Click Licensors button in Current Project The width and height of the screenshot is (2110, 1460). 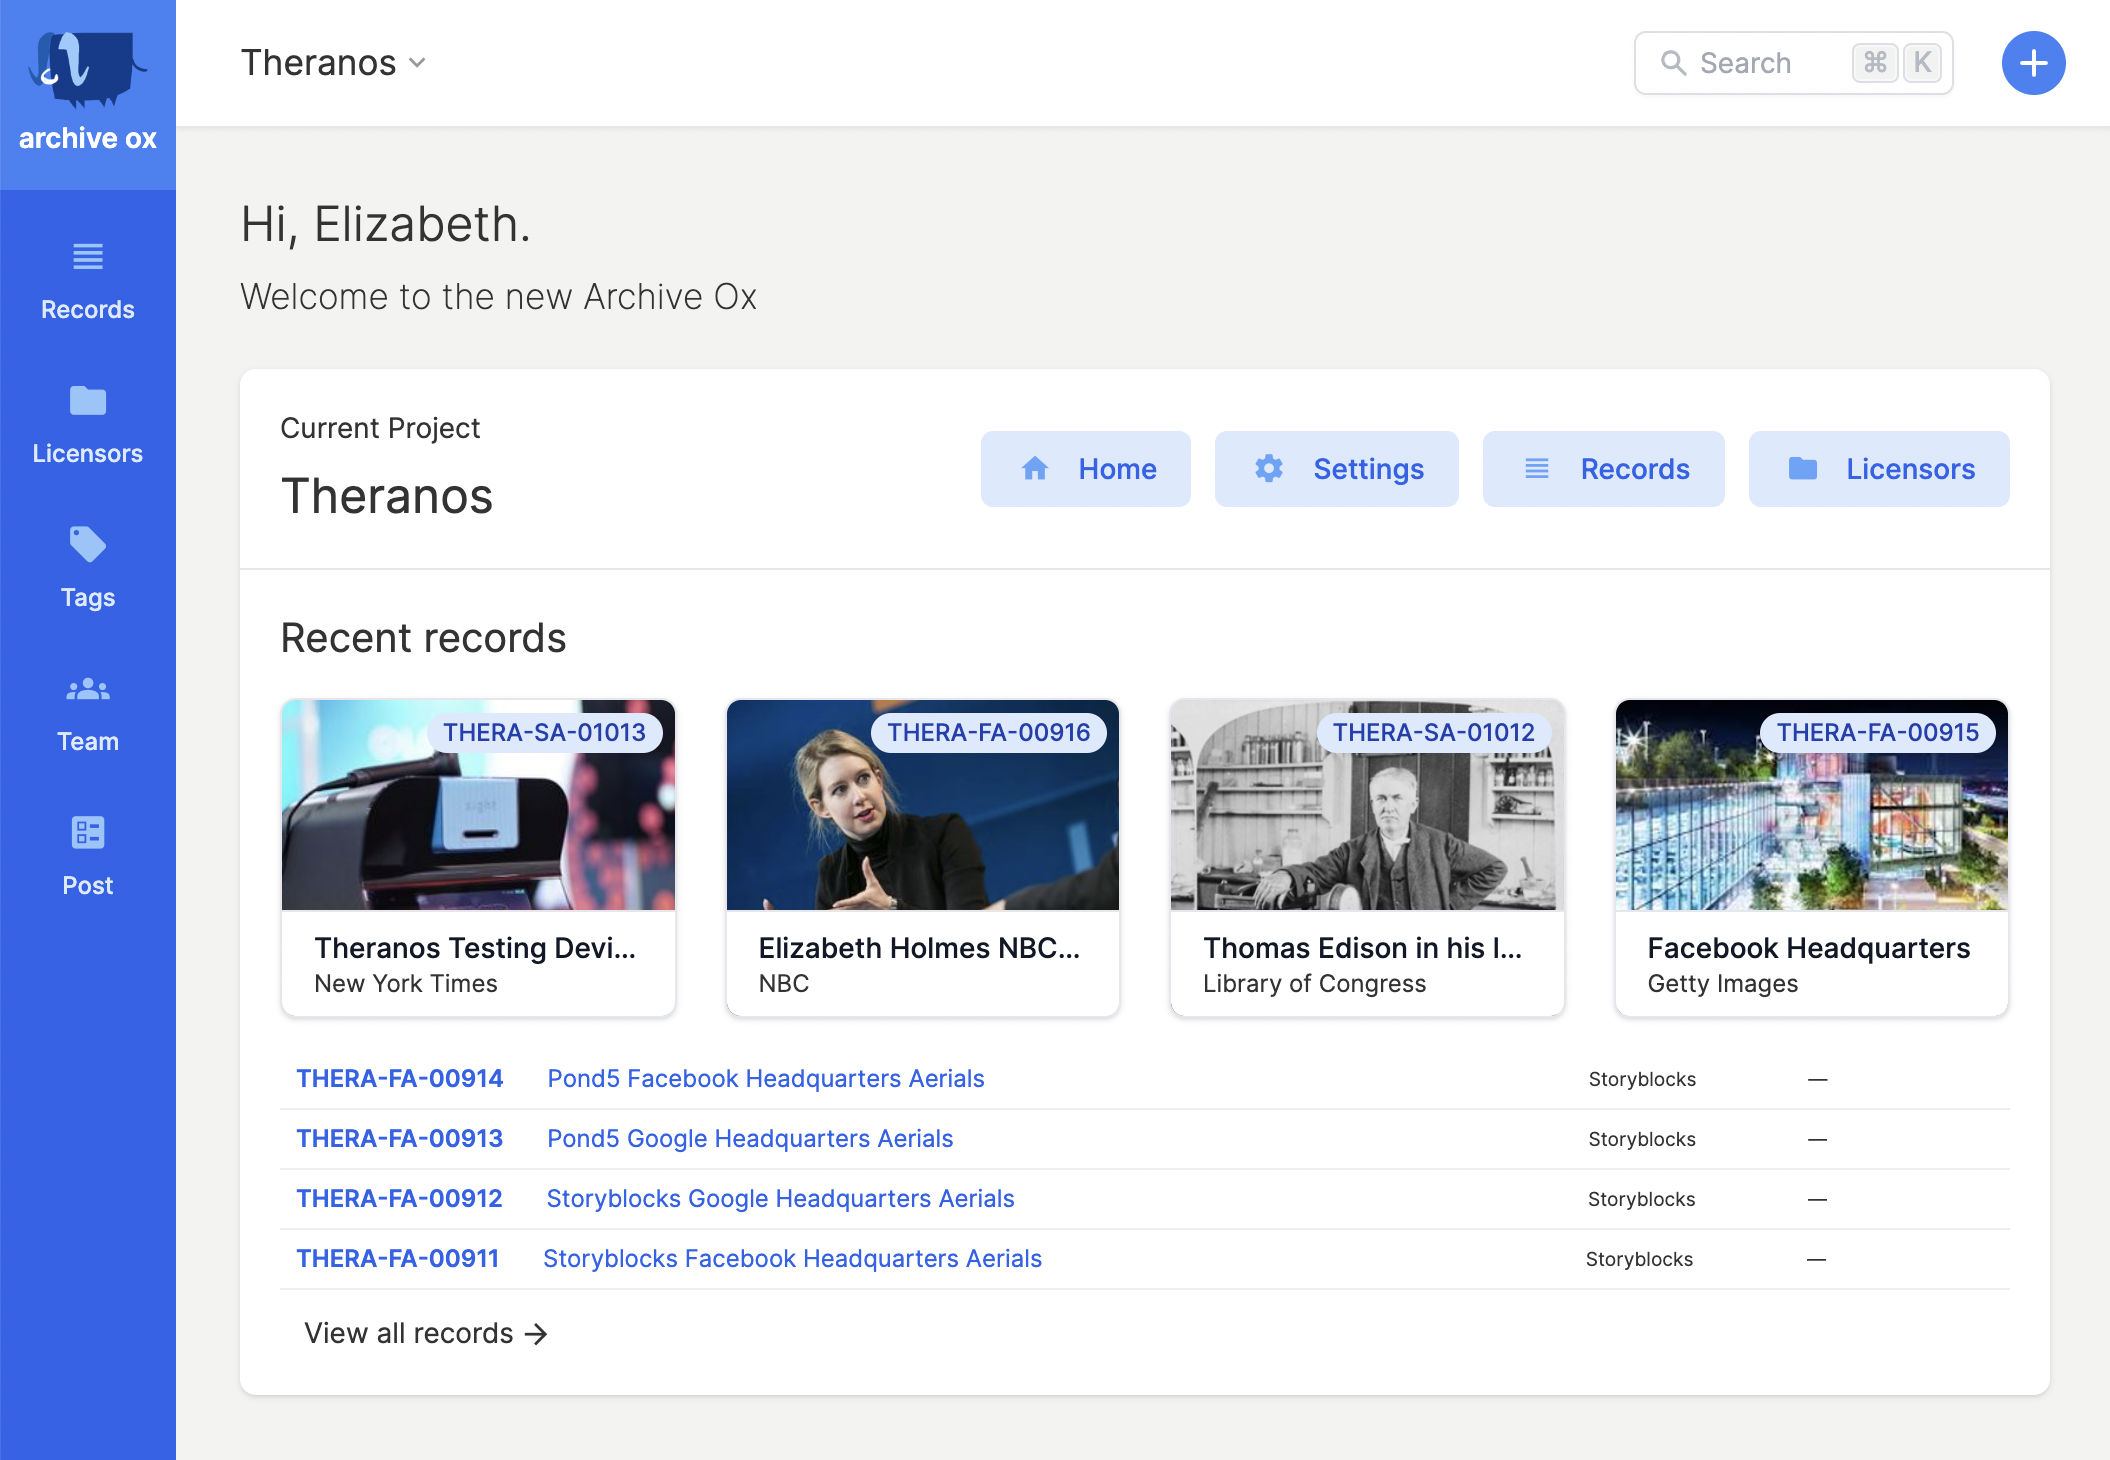(1878, 469)
